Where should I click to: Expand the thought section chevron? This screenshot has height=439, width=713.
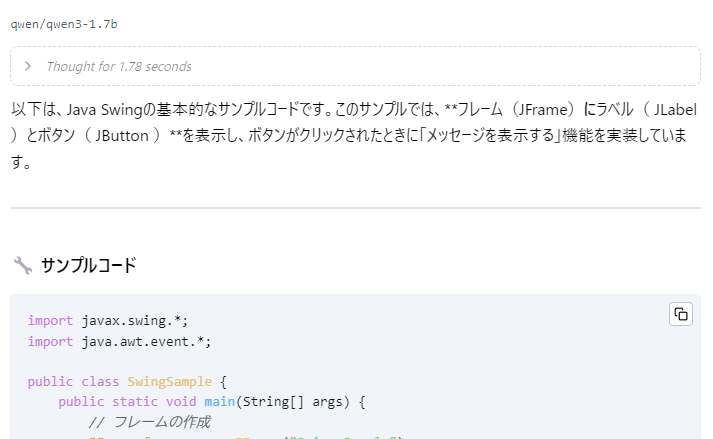pyautogui.click(x=28, y=67)
